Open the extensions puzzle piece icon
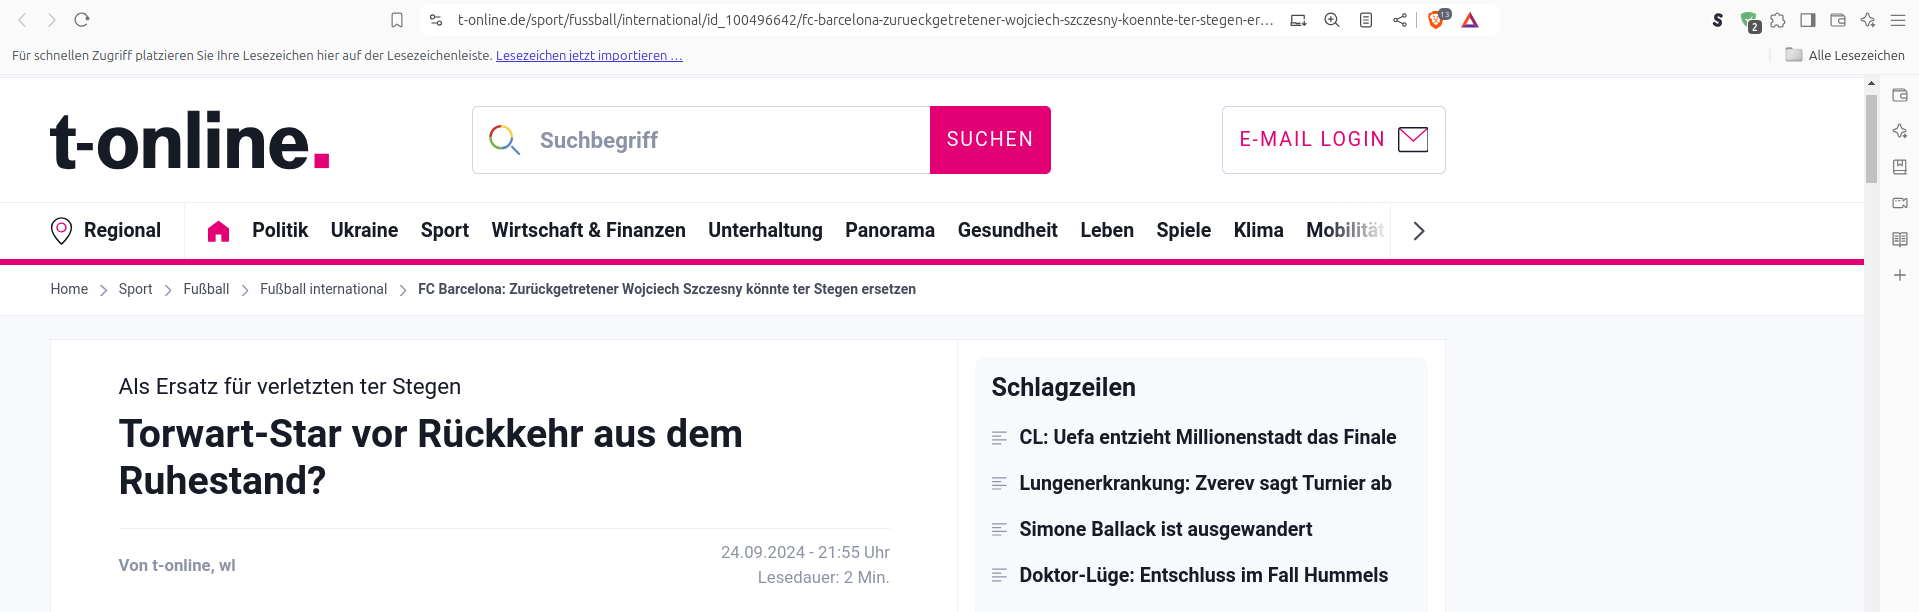1919x612 pixels. [x=1778, y=20]
